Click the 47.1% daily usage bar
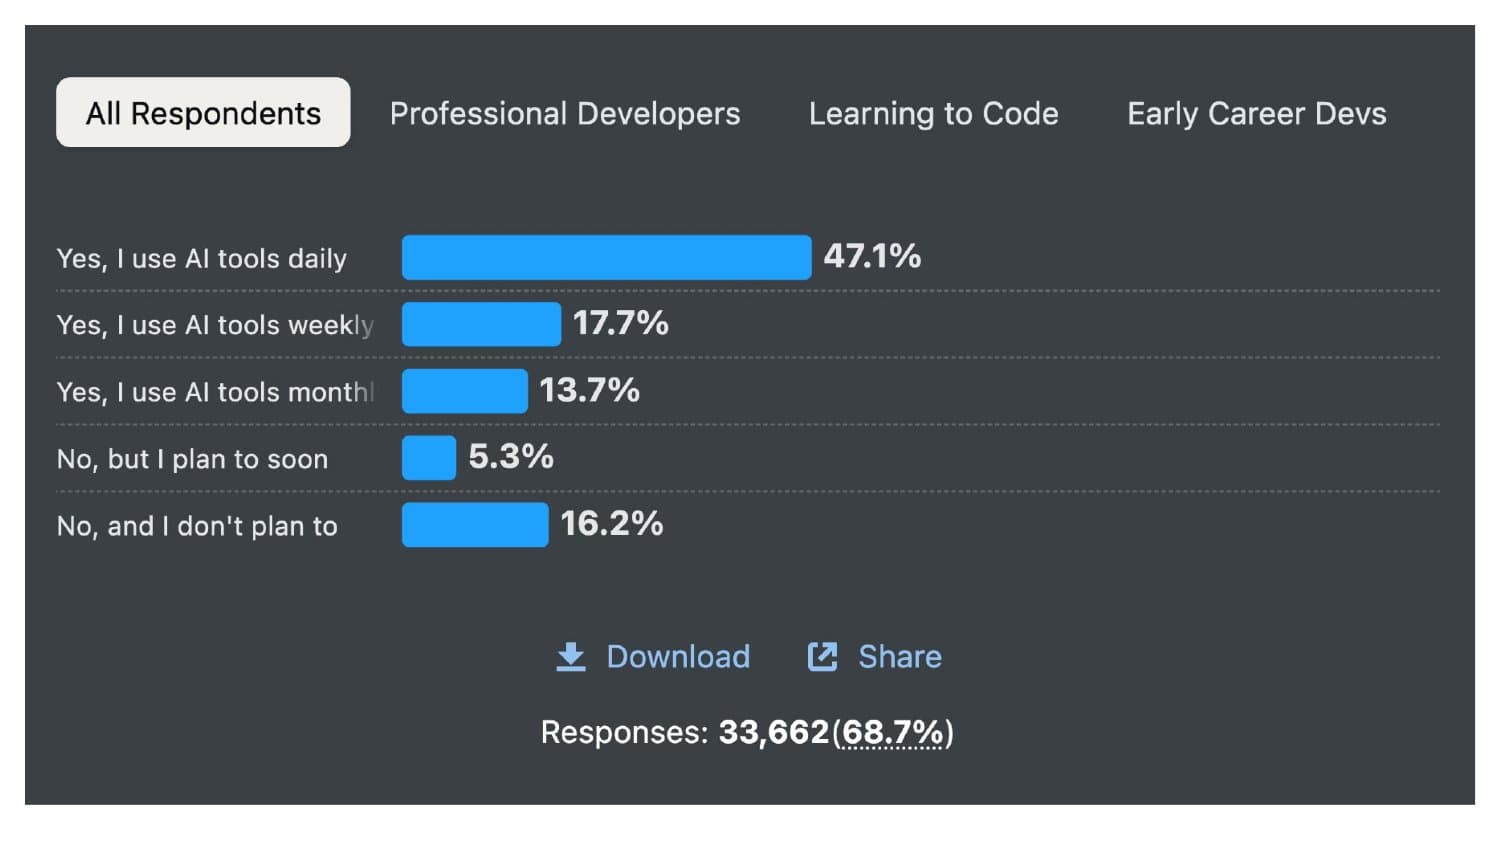Screen dimensions: 1500x844 [607, 257]
